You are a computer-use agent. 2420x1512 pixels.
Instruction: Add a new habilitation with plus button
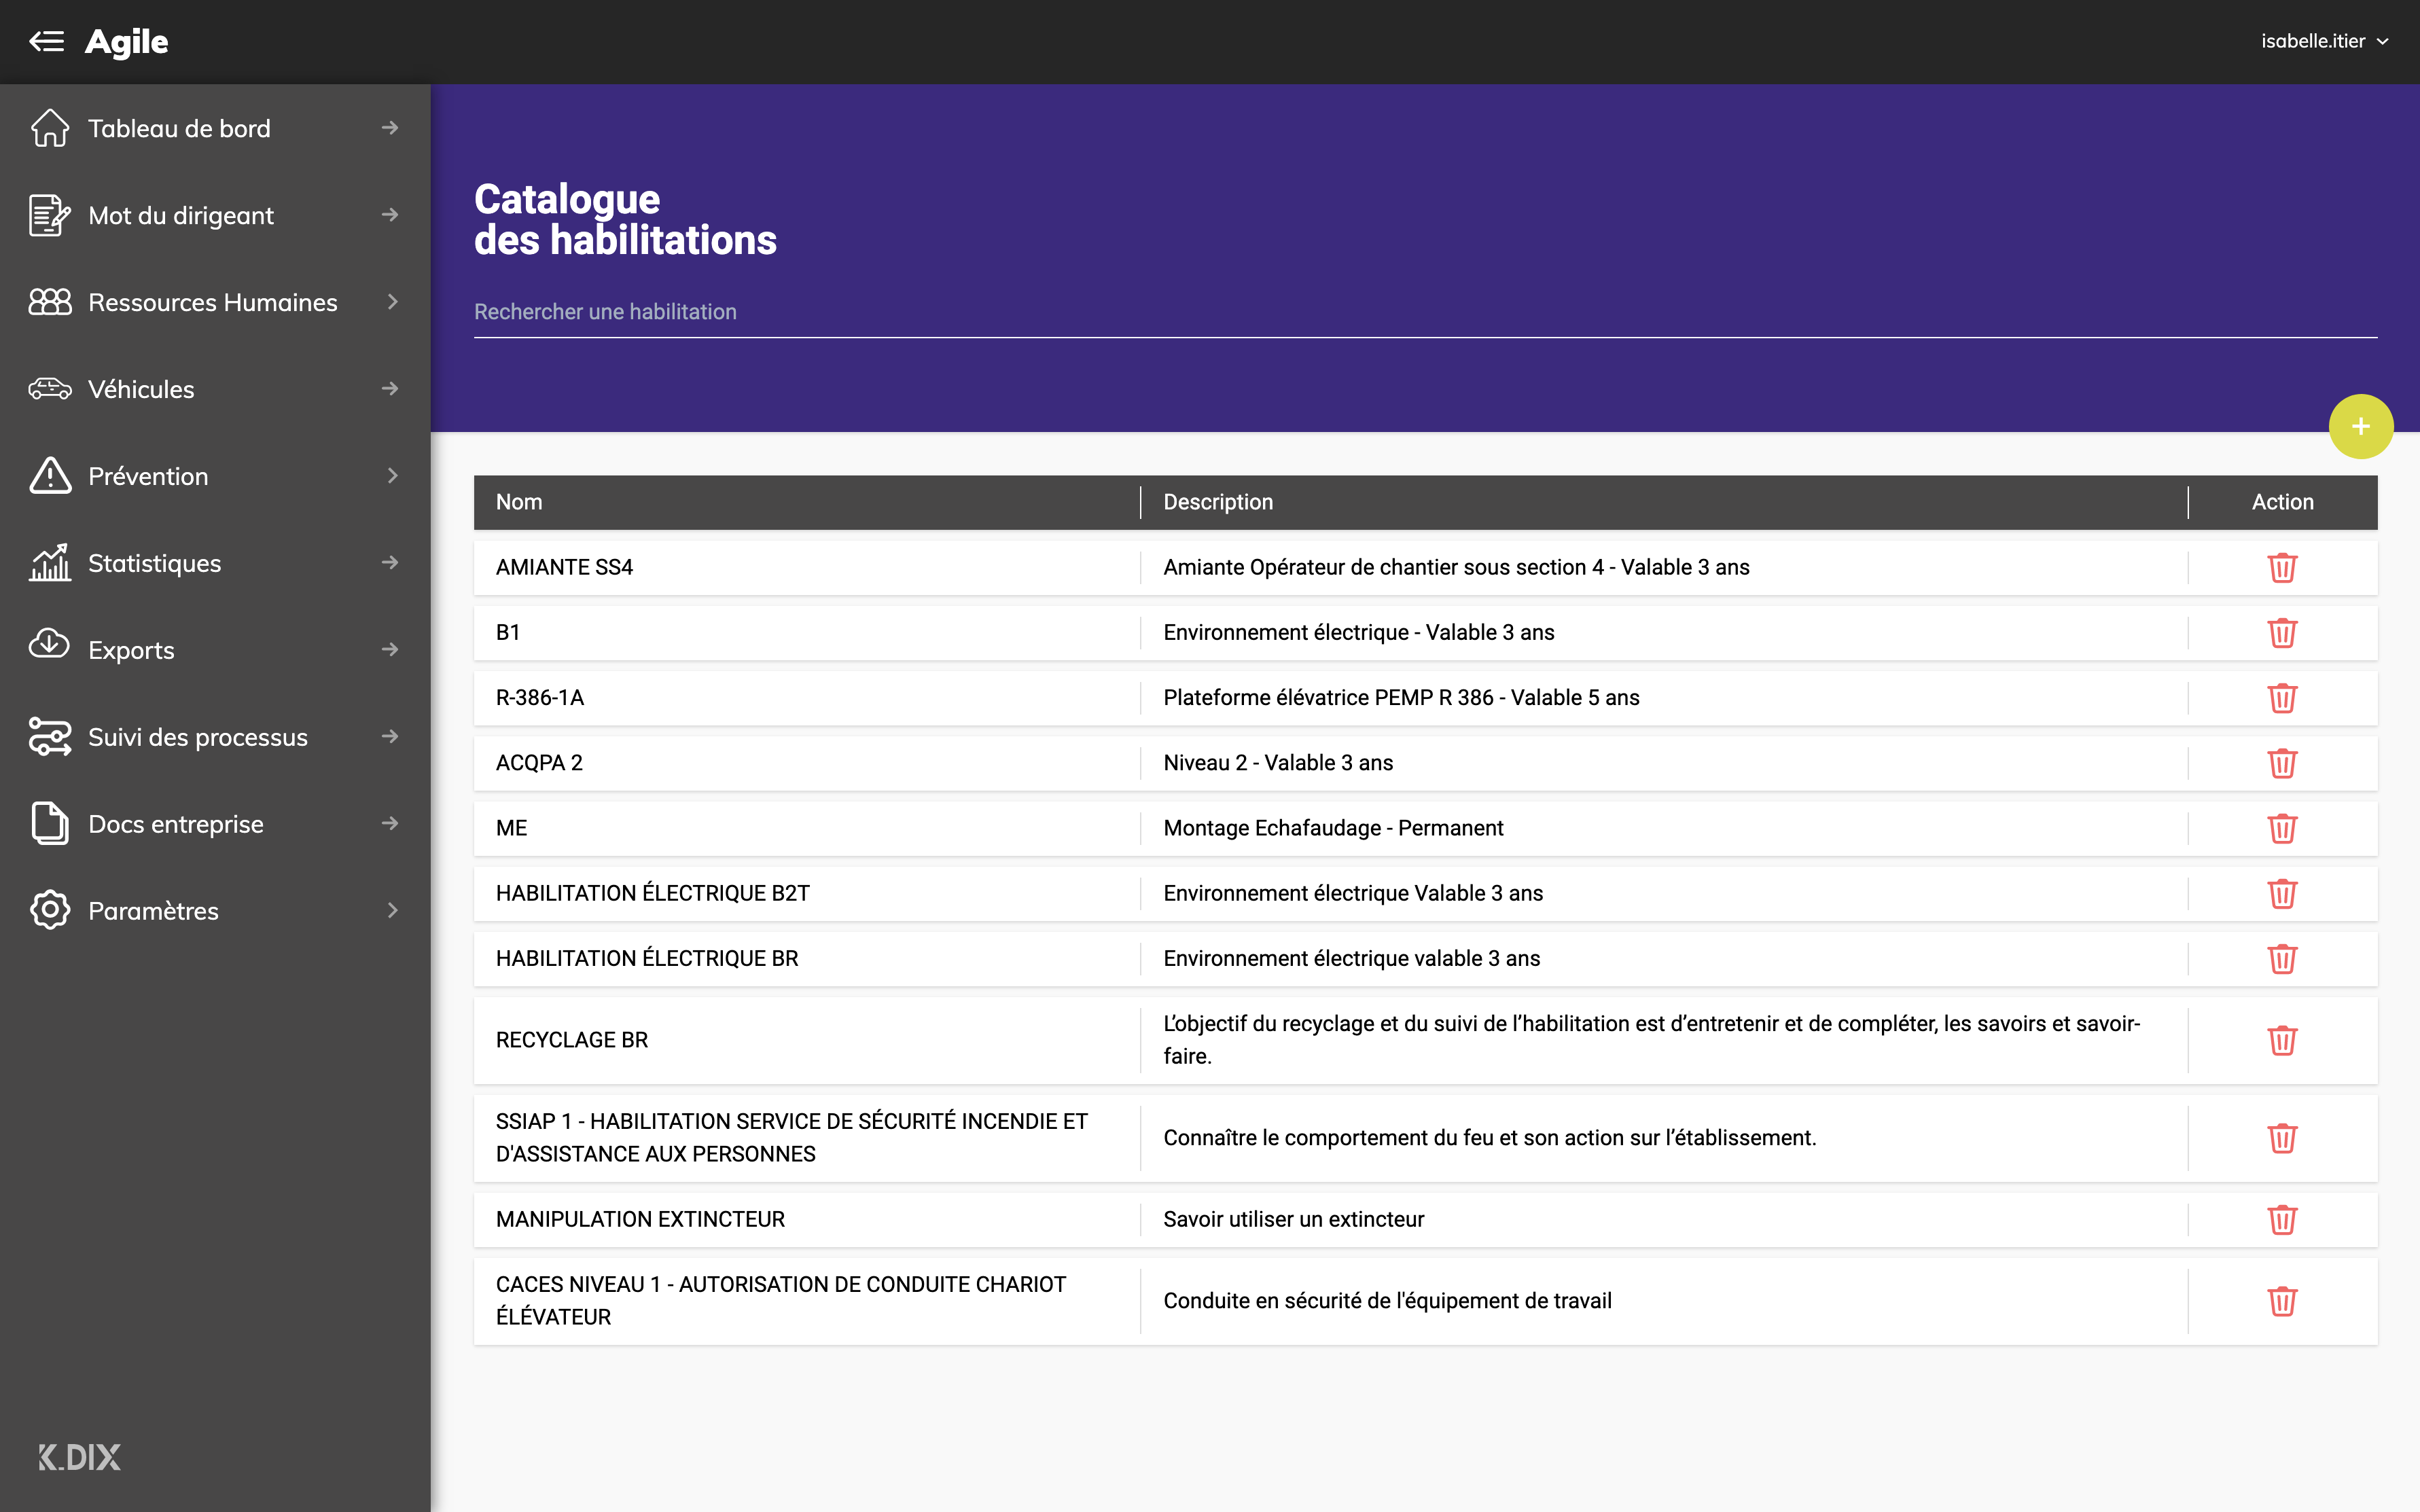point(2361,427)
